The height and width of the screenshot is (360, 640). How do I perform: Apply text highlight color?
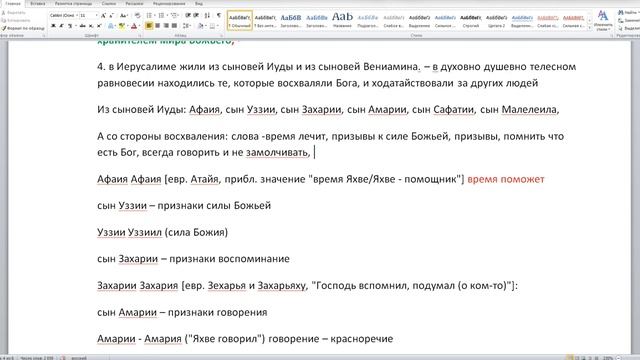tap(121, 26)
